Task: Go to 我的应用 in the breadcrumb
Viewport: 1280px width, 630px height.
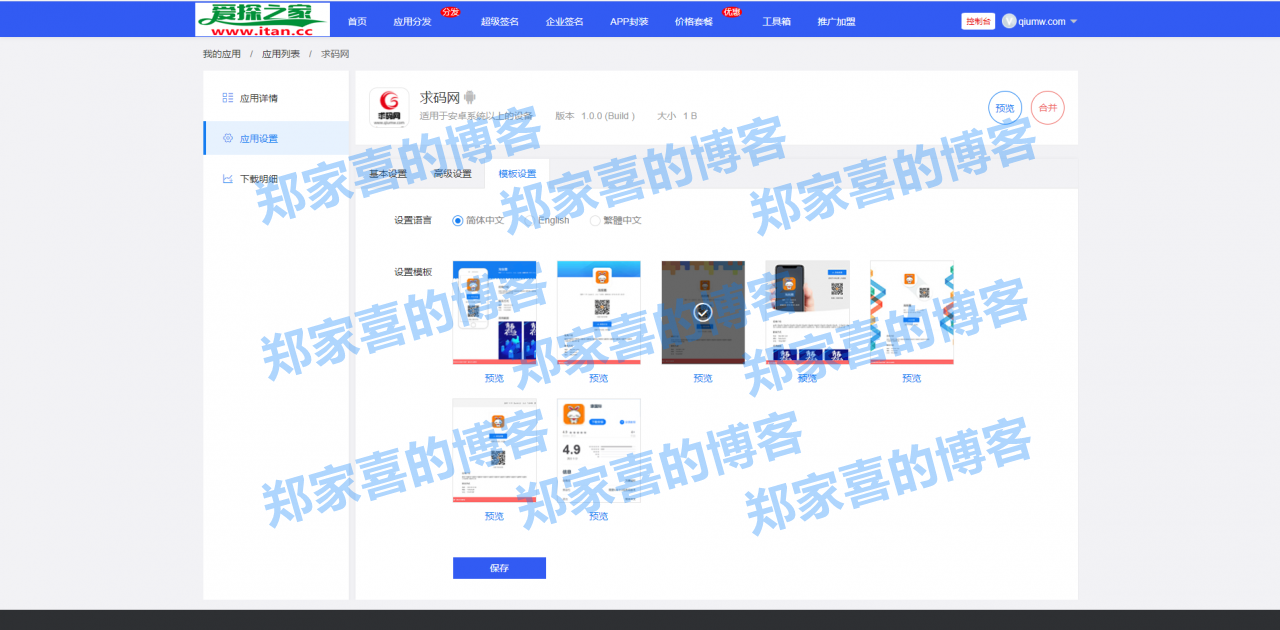Action: pos(221,54)
